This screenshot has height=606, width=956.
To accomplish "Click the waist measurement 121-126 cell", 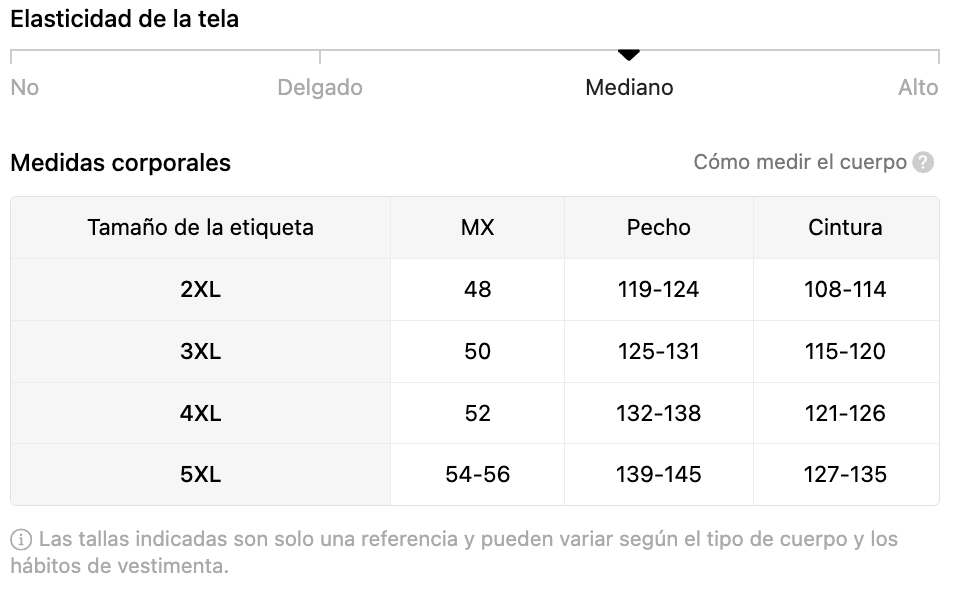I will (x=845, y=414).
